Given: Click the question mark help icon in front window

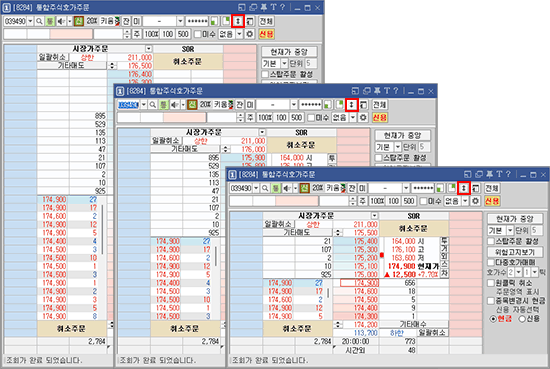Looking at the screenshot, I should click(x=508, y=174).
